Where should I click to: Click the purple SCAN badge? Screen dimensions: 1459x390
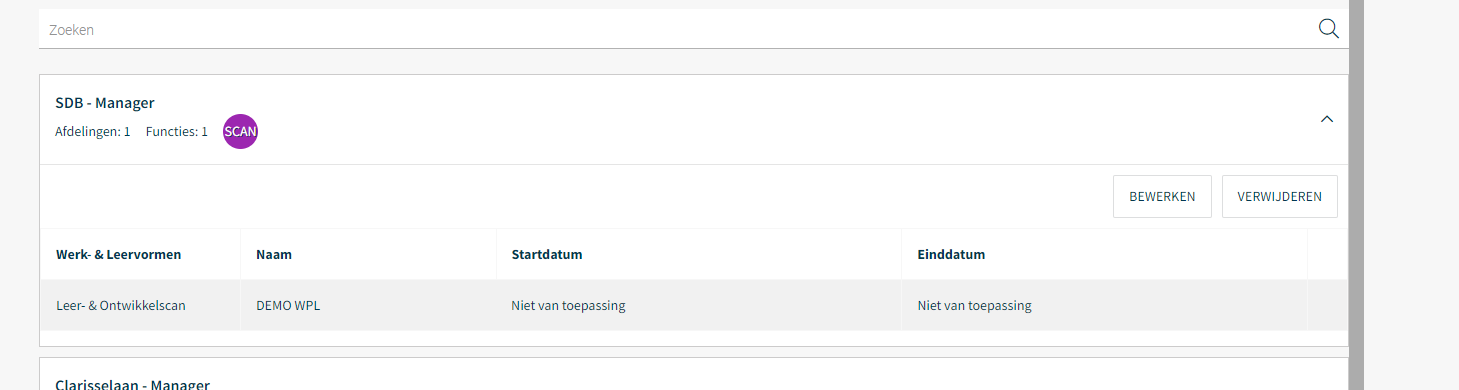(x=240, y=132)
